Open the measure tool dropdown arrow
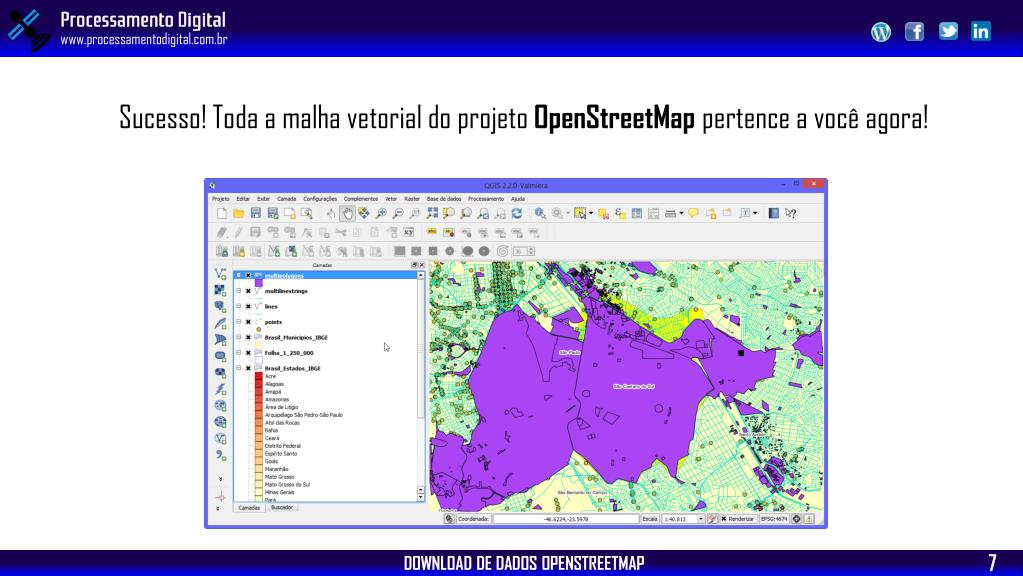Screen dimensions: 1023x576 click(681, 213)
